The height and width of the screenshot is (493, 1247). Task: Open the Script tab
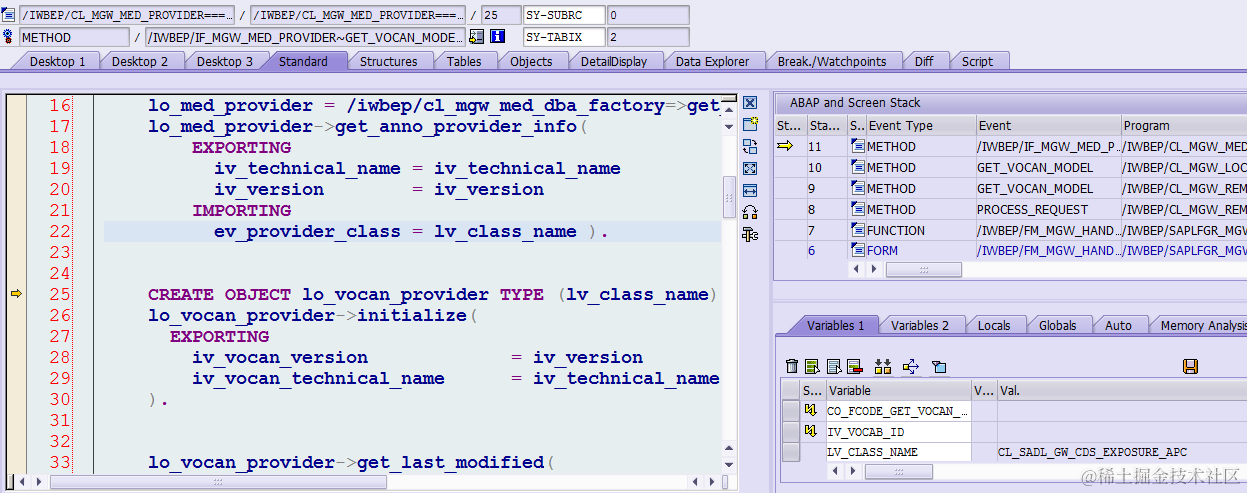(977, 61)
